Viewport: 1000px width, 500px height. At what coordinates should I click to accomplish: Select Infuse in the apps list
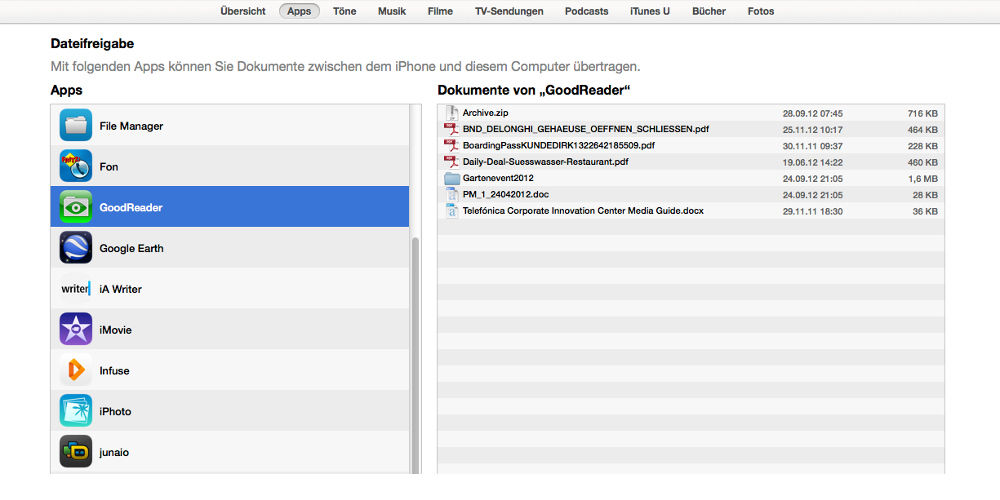click(230, 370)
